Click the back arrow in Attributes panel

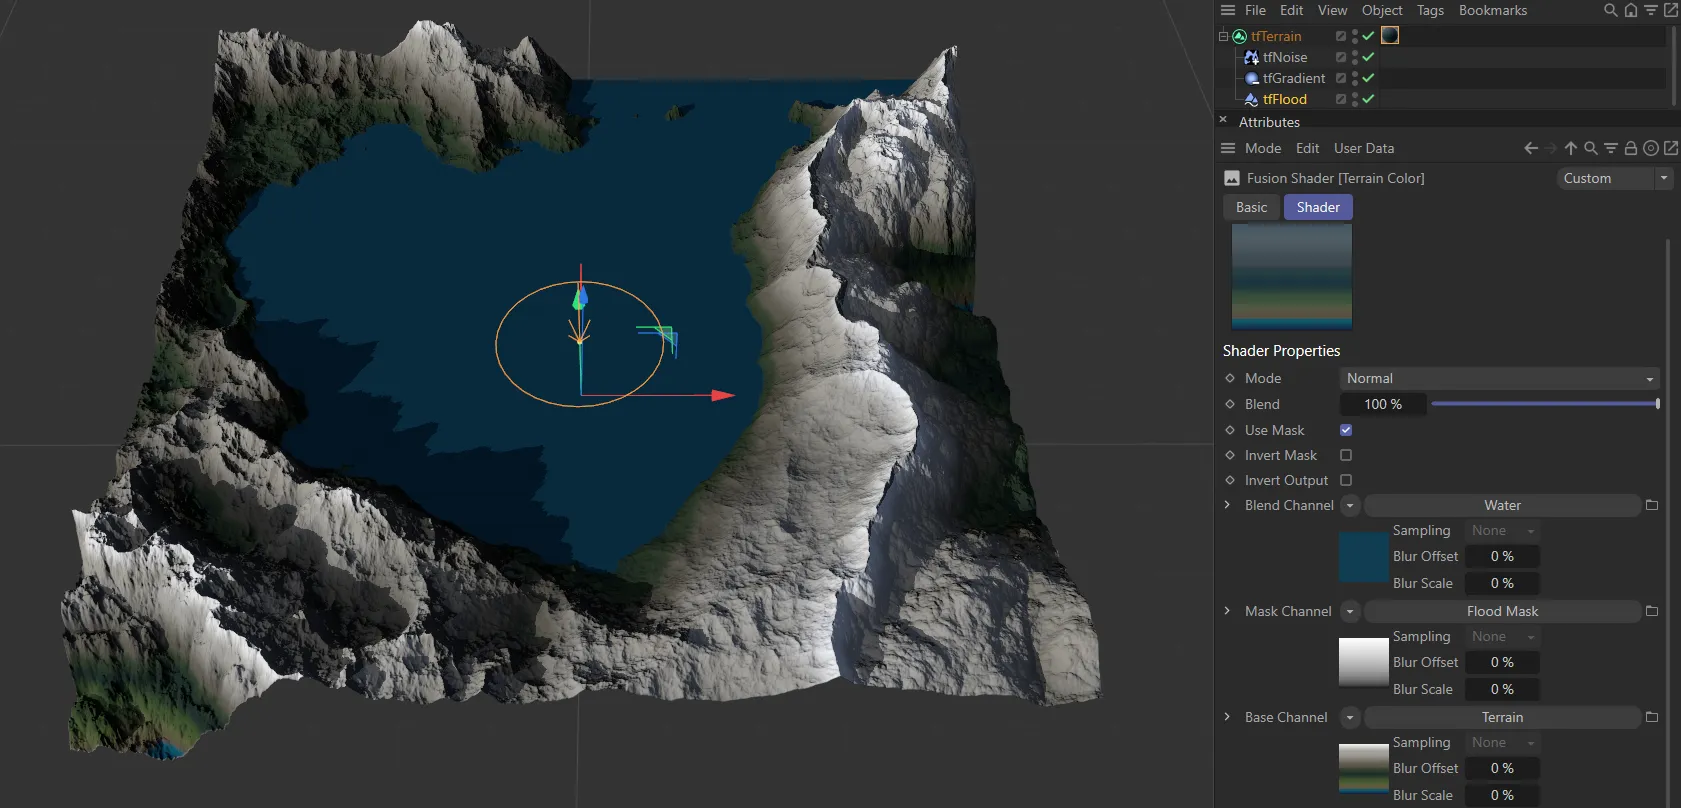[1530, 148]
